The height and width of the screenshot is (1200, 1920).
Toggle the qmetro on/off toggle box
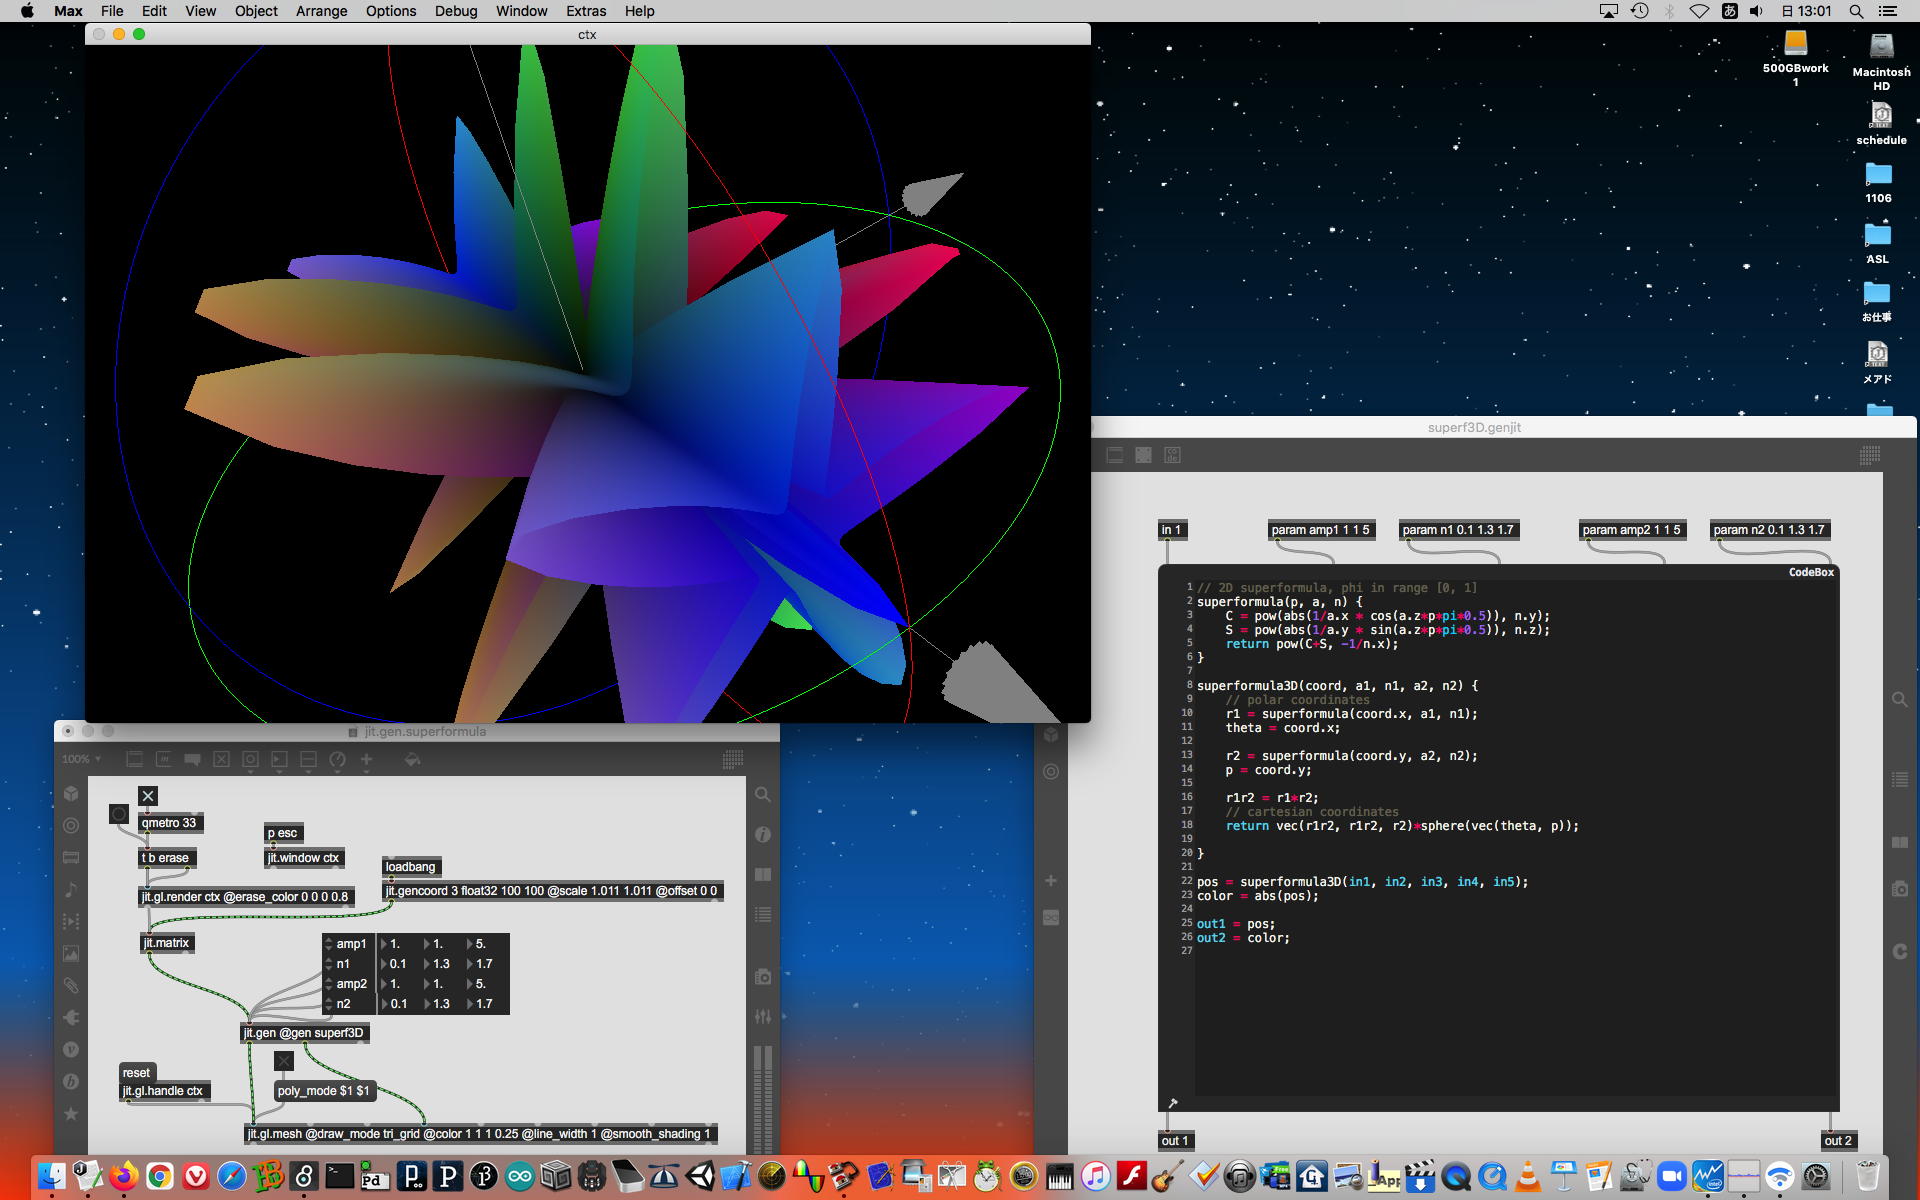[x=148, y=796]
